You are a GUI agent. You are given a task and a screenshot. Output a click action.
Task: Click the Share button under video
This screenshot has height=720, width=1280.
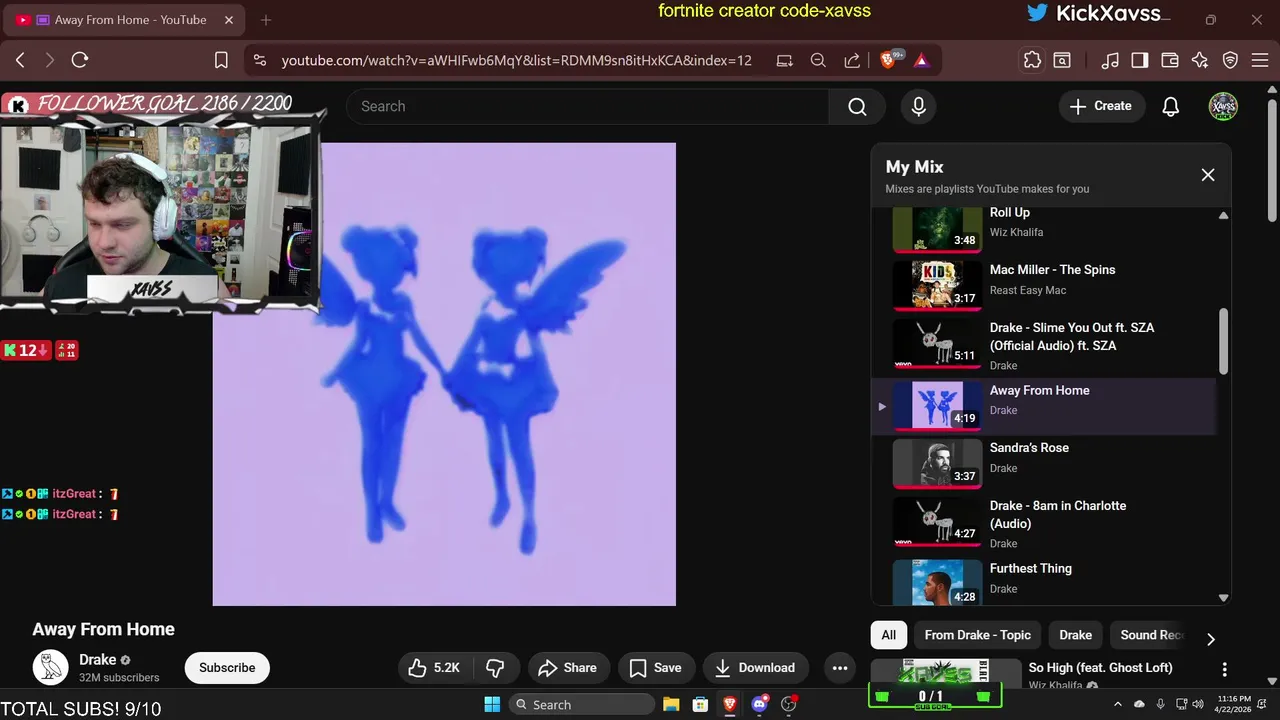click(x=567, y=667)
